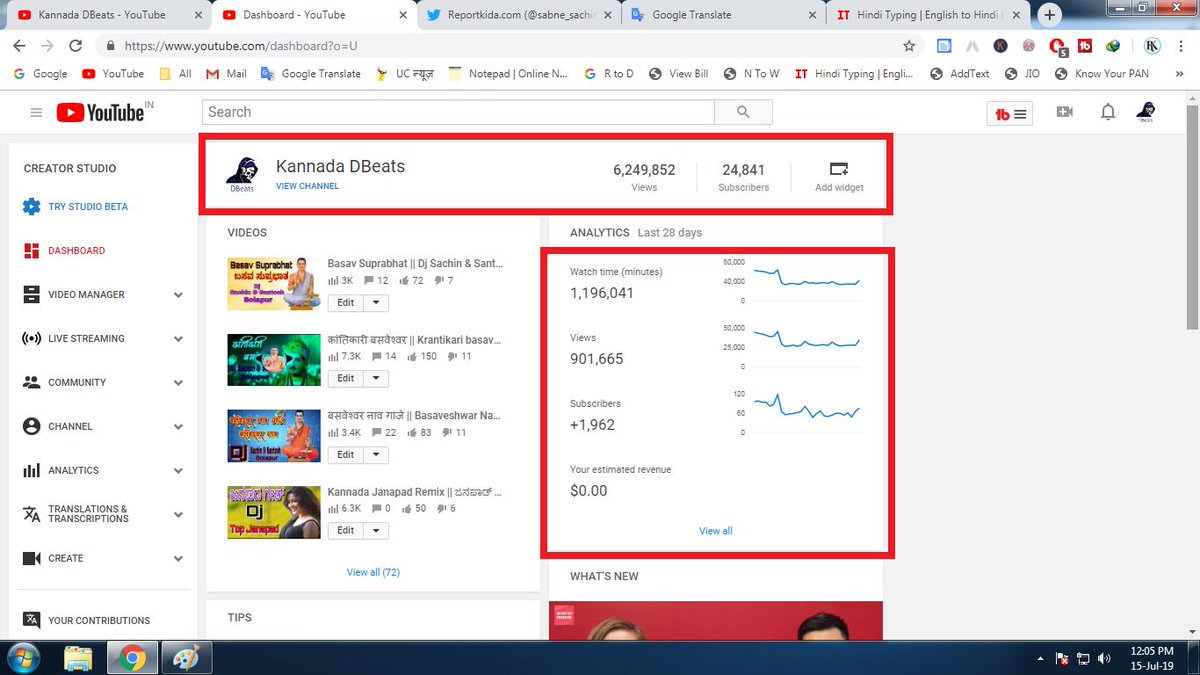Click the 24,841 Subscribers count
This screenshot has width=1200, height=675.
pos(743,170)
